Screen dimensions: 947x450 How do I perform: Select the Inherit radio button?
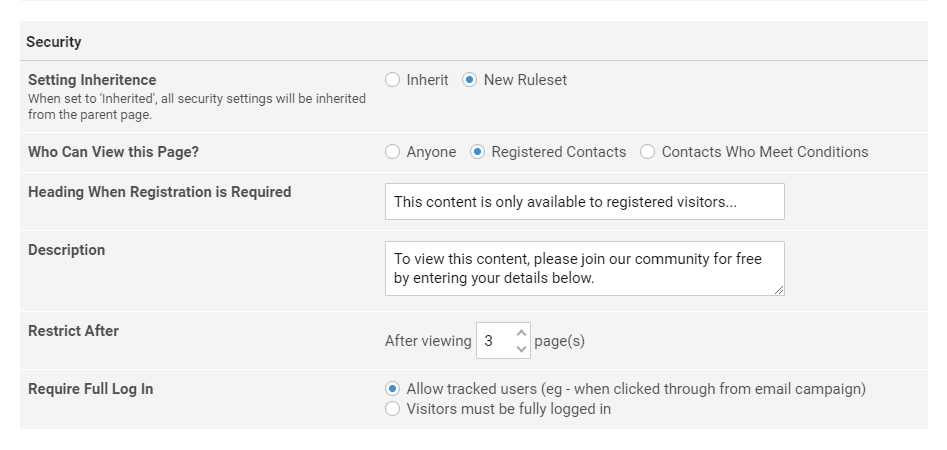[x=393, y=80]
